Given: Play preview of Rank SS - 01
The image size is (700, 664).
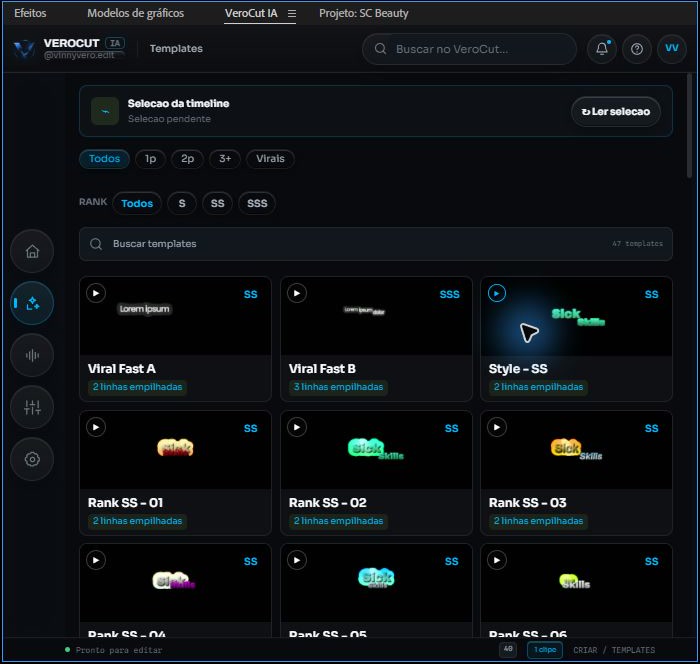Looking at the screenshot, I should click(96, 427).
